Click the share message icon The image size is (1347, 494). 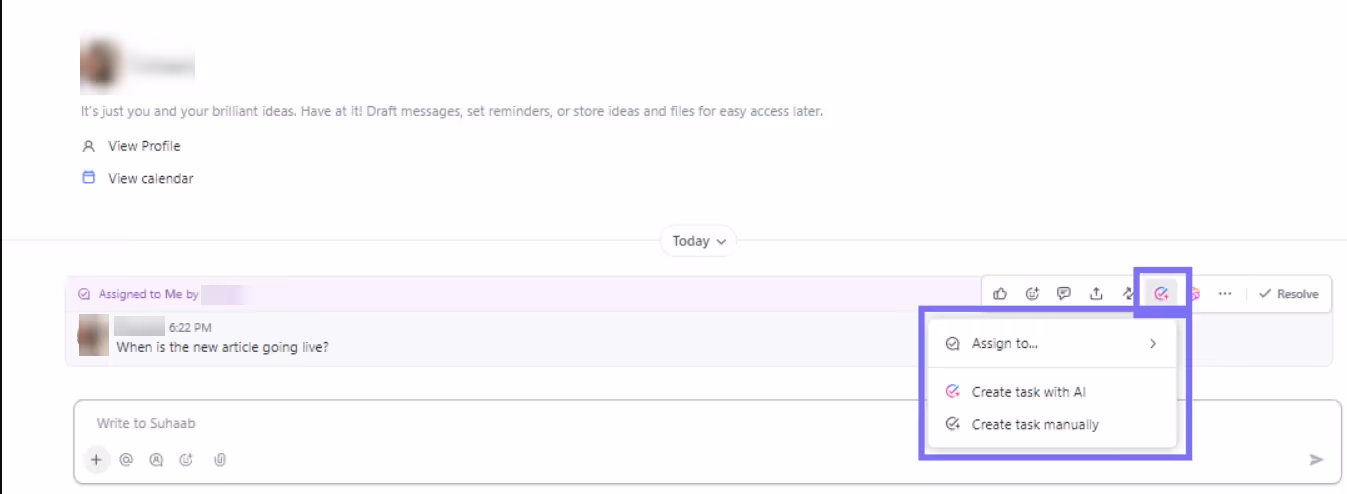1096,294
